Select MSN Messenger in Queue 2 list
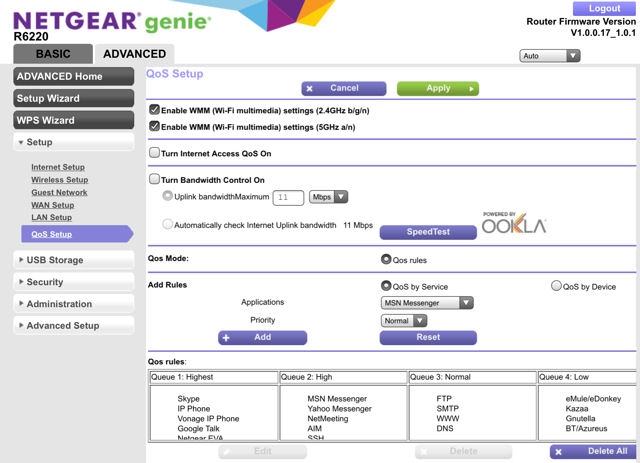640x463 pixels. click(x=337, y=398)
